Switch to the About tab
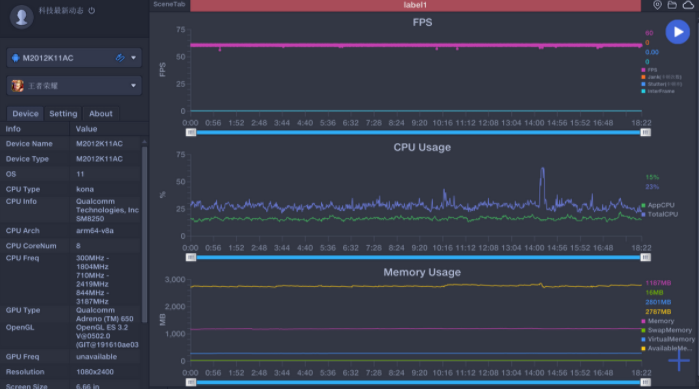 101,114
